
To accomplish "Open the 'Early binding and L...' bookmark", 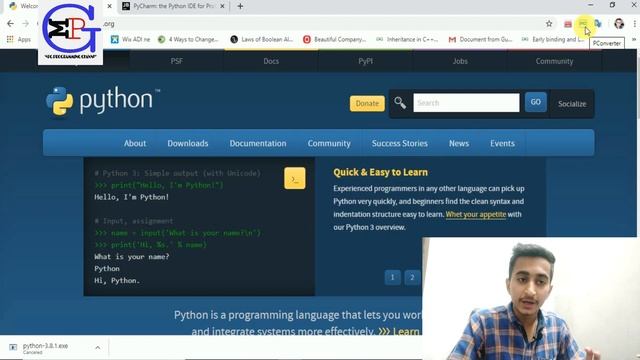I will [x=553, y=39].
